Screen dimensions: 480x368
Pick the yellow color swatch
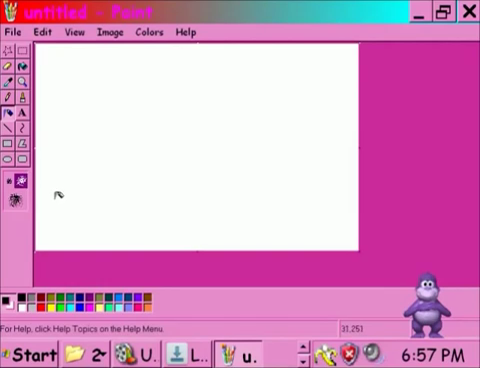(x=51, y=307)
